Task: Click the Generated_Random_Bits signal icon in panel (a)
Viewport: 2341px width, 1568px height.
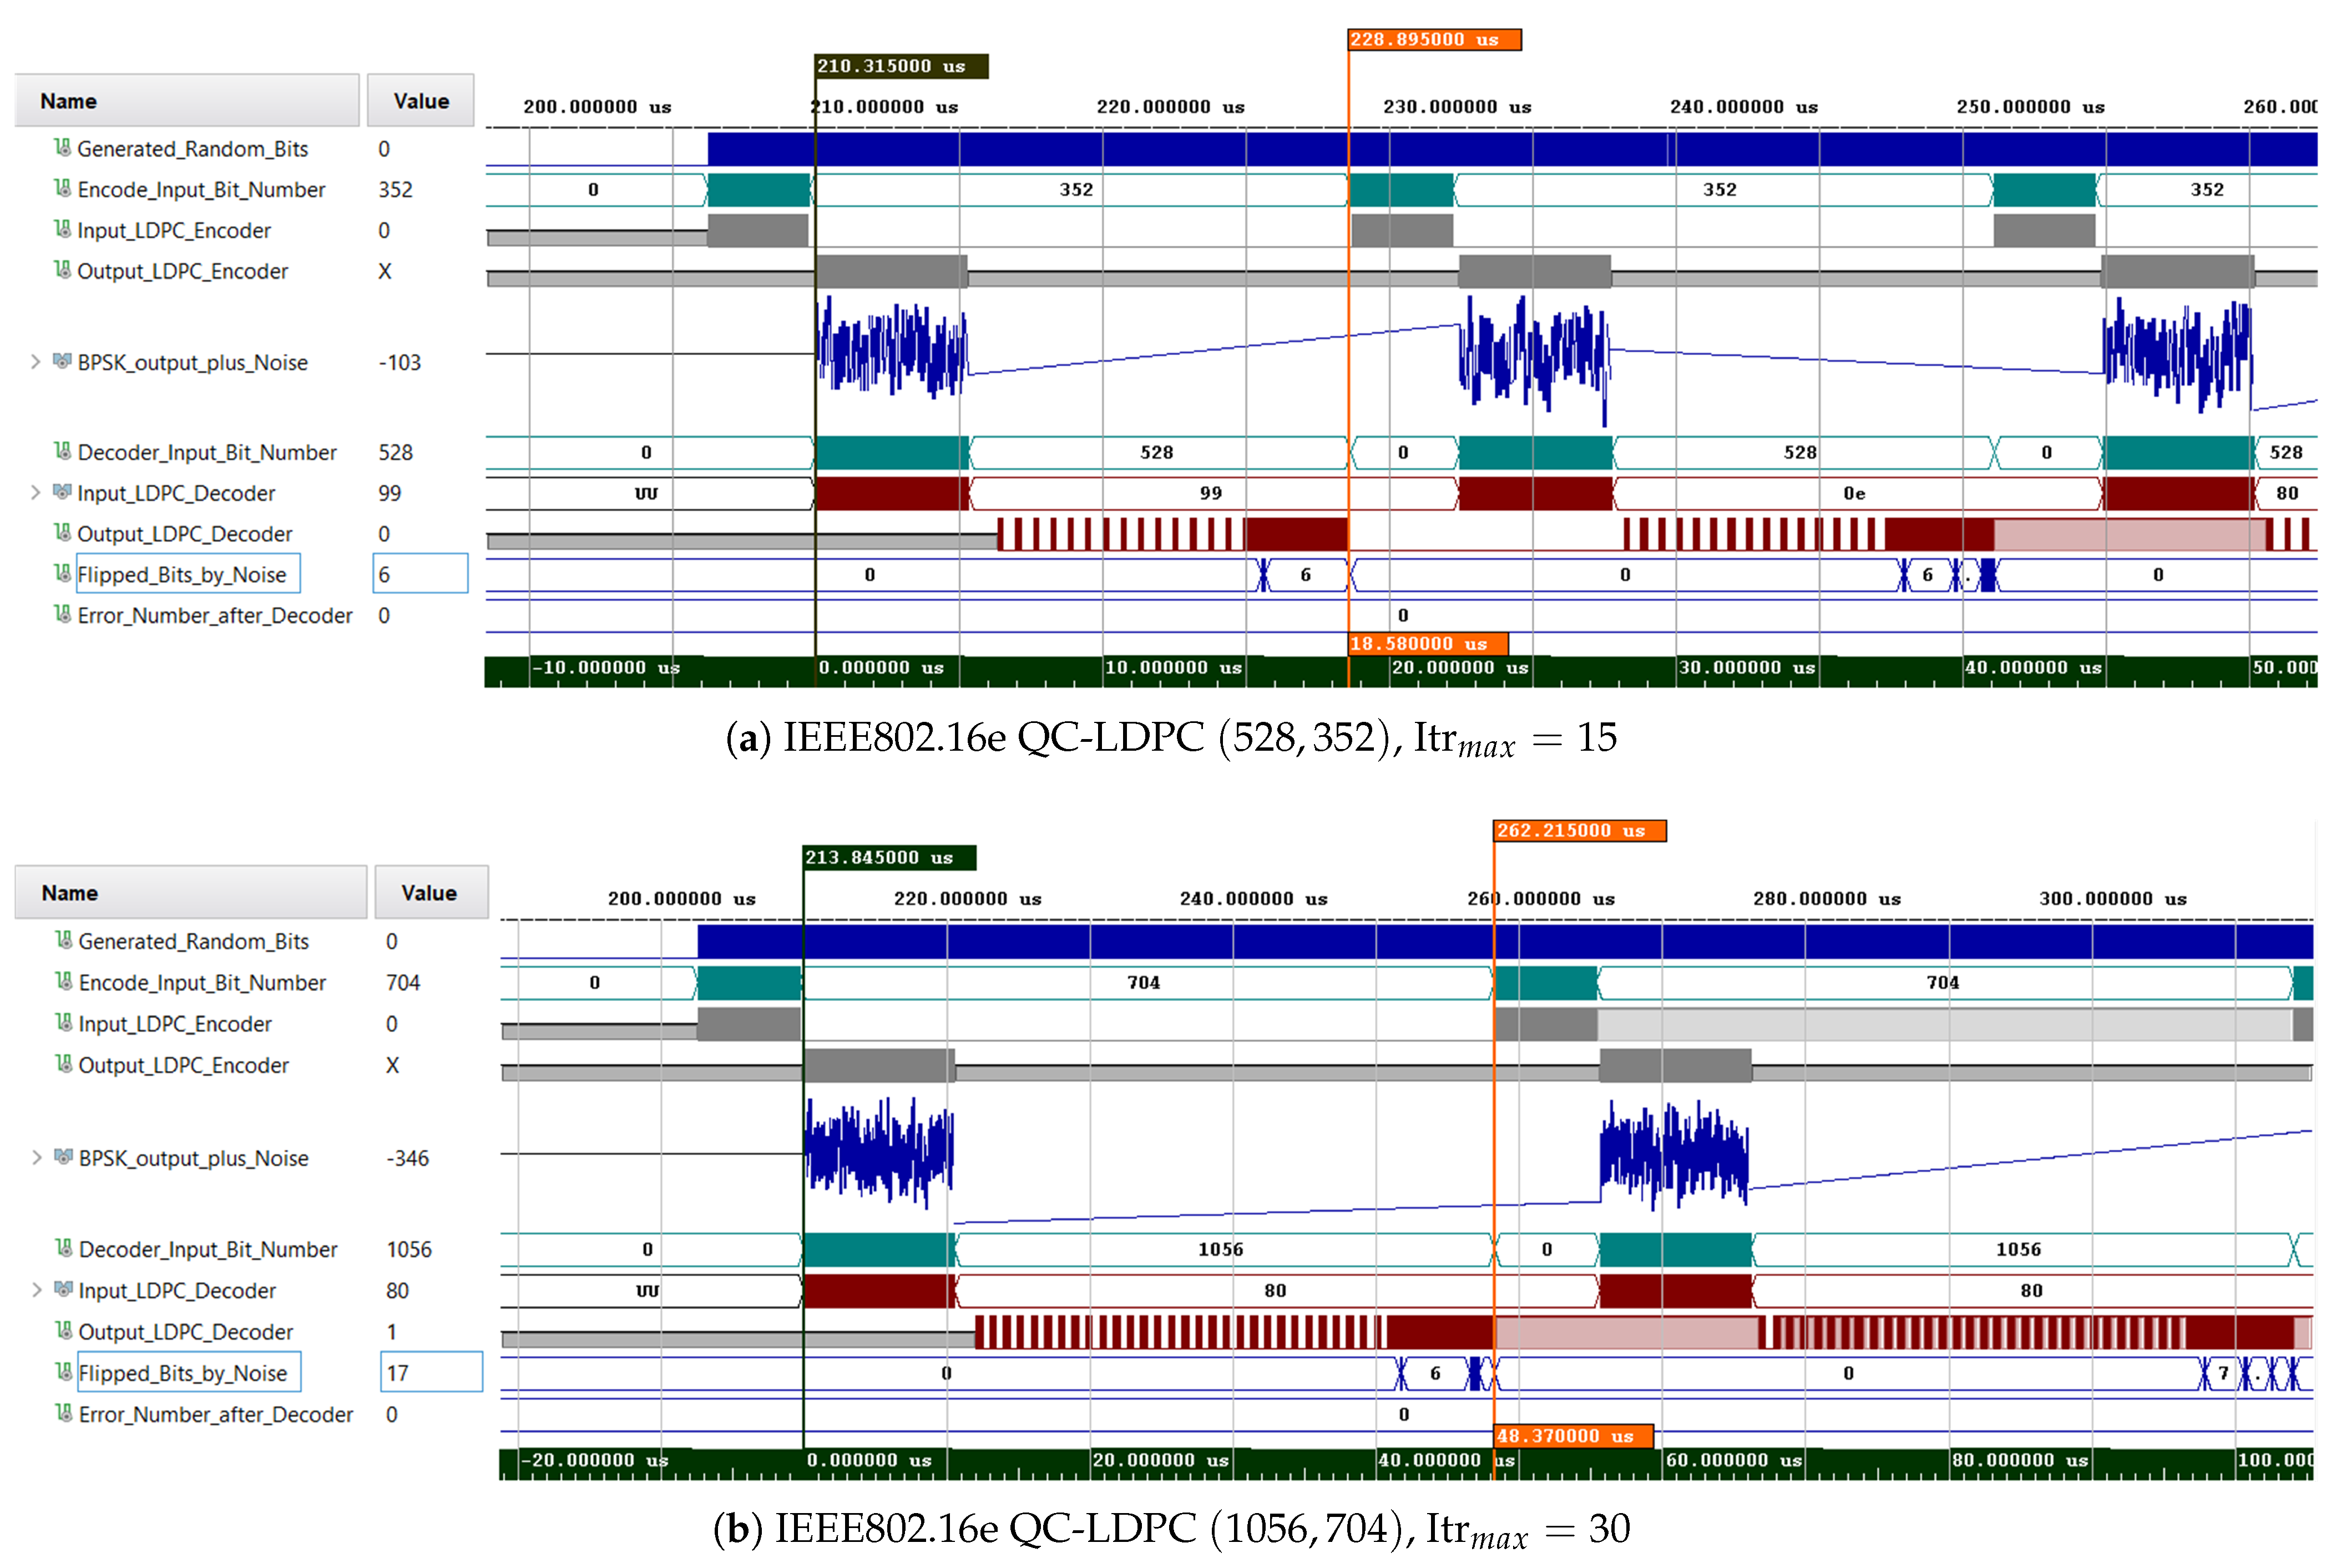Action: pyautogui.click(x=62, y=148)
